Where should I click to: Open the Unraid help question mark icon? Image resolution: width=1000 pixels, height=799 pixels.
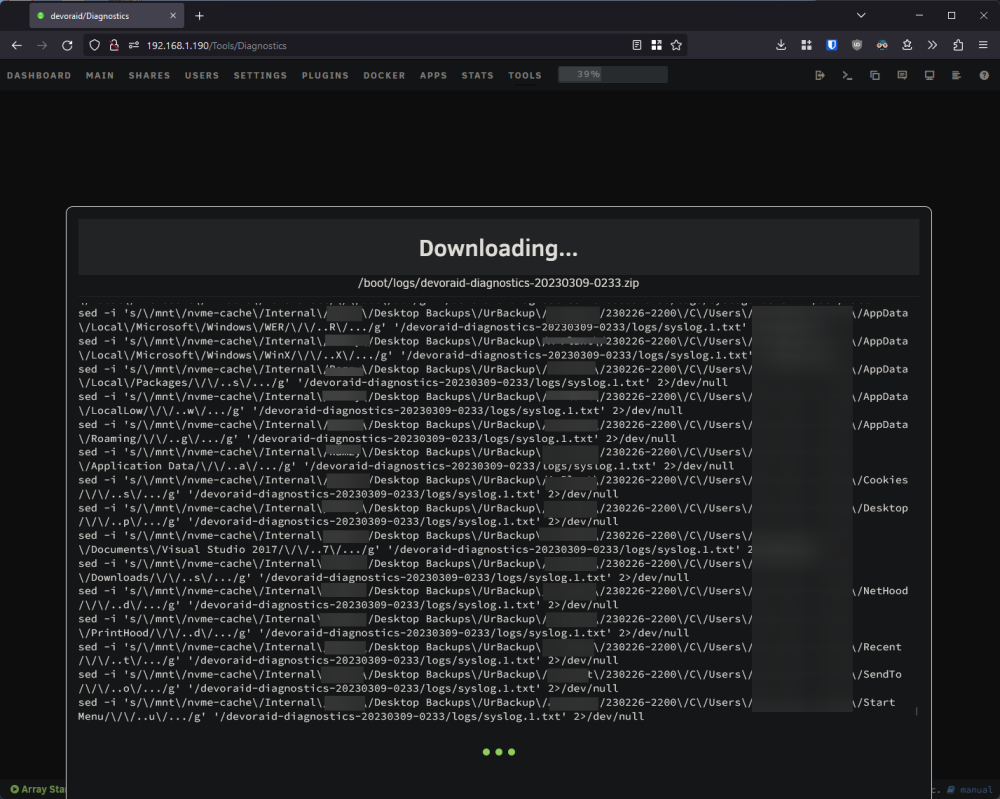tap(983, 75)
